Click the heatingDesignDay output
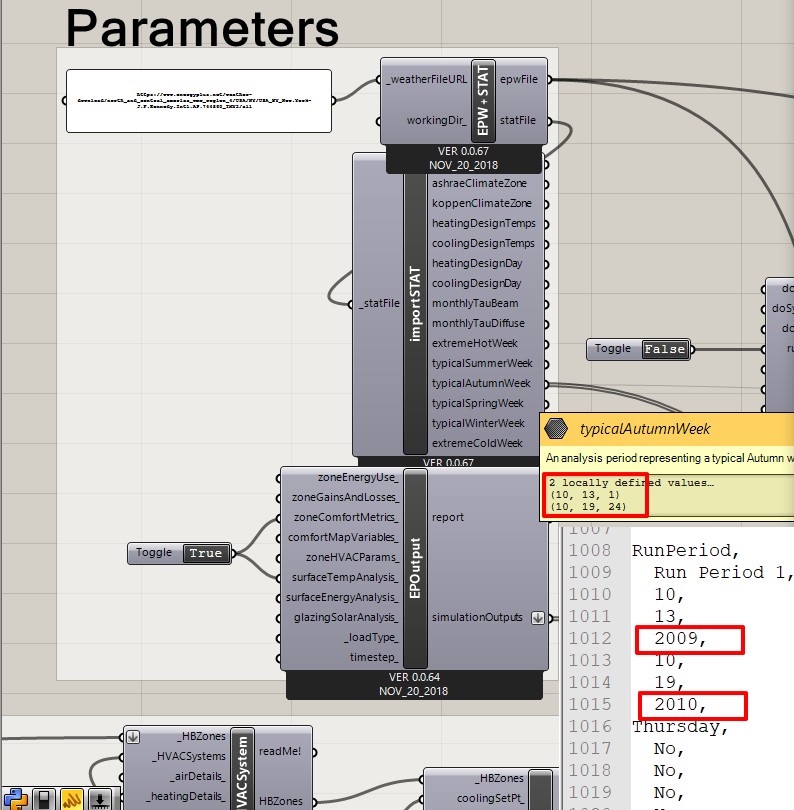The height and width of the screenshot is (810, 794). tap(477, 263)
